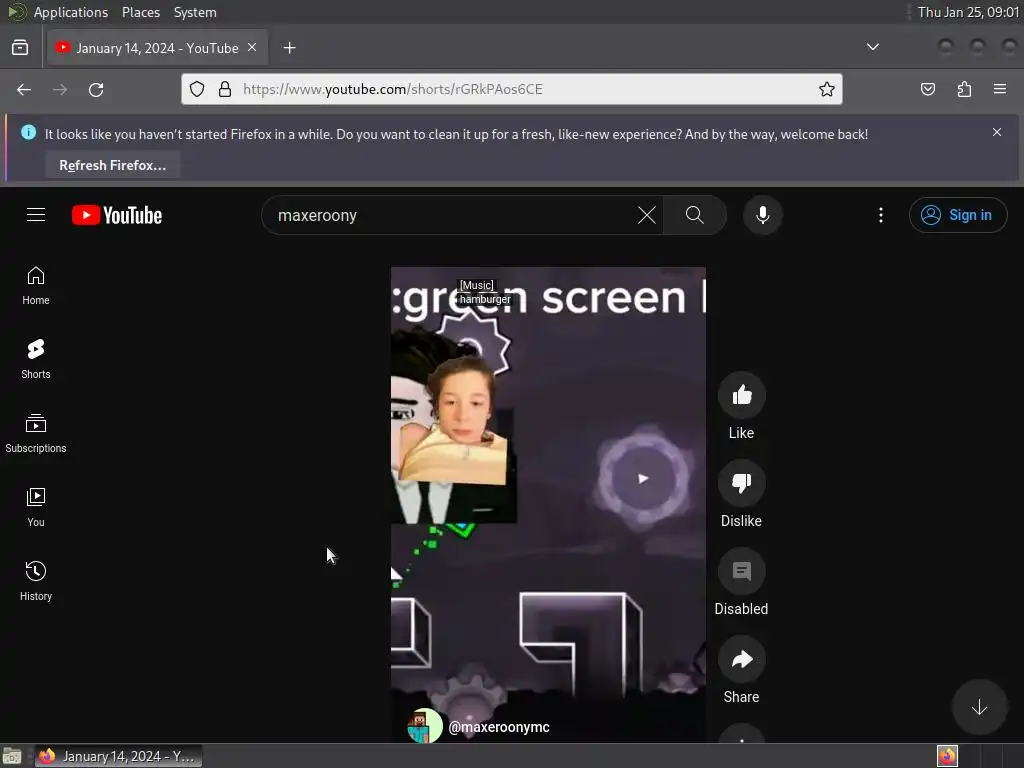Show site security lock info
Image resolution: width=1024 pixels, height=768 pixels.
225,89
